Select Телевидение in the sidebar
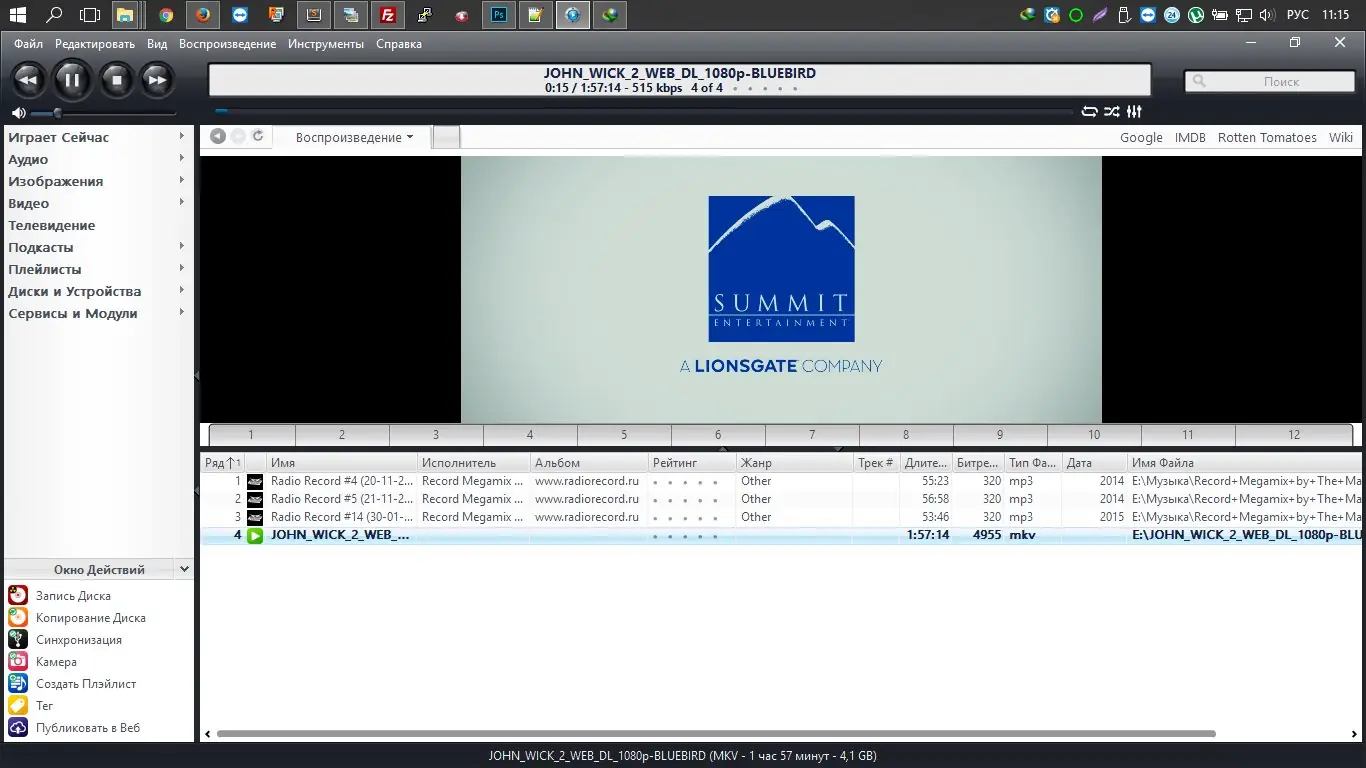This screenshot has width=1366, height=768. click(52, 226)
